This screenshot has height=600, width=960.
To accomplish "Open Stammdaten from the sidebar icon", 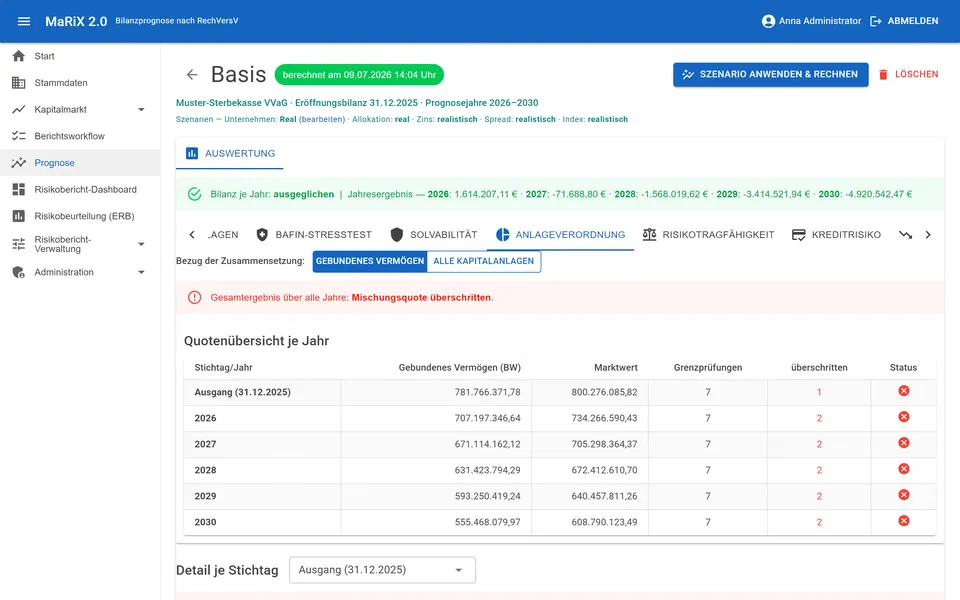I will click(19, 83).
